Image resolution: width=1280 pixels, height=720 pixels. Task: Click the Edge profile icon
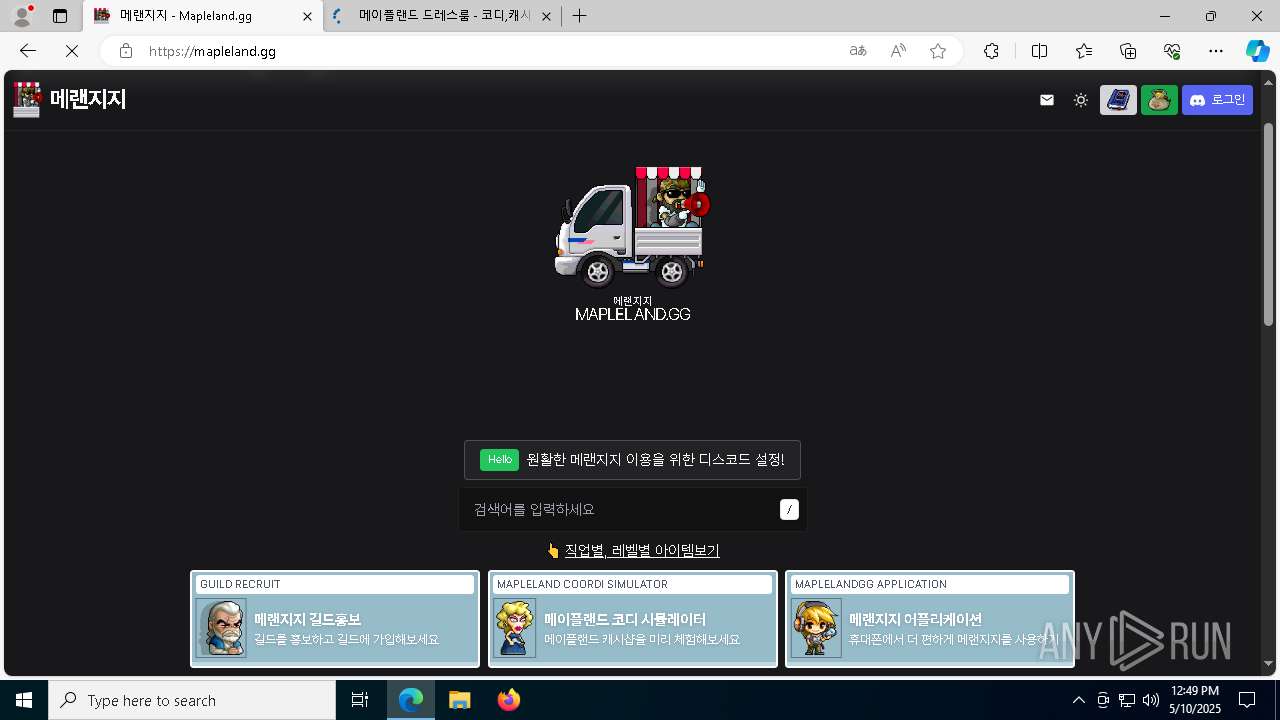[22, 16]
